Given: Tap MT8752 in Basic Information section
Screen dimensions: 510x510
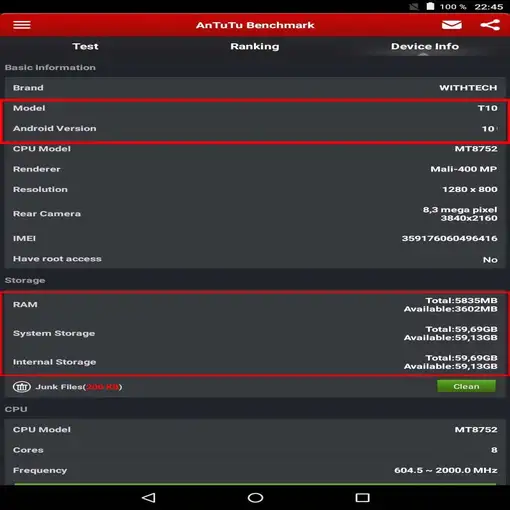Looking at the screenshot, I should coord(476,149).
